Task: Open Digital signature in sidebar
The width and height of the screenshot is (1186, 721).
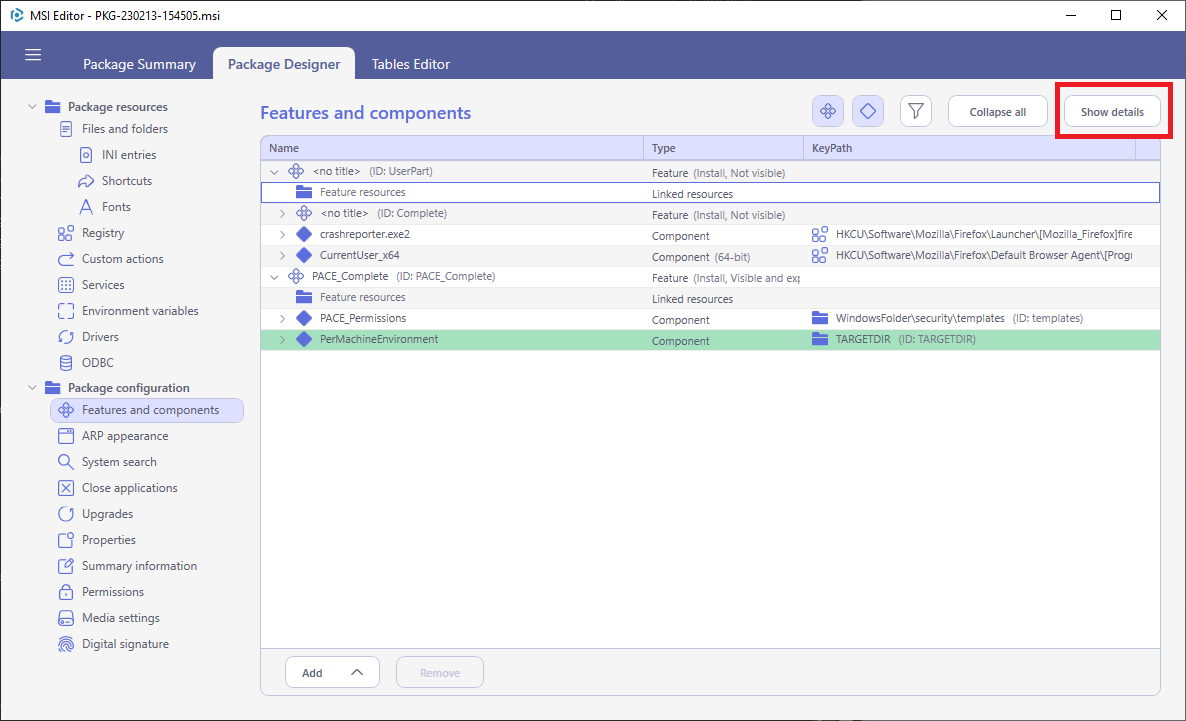Action: click(126, 644)
